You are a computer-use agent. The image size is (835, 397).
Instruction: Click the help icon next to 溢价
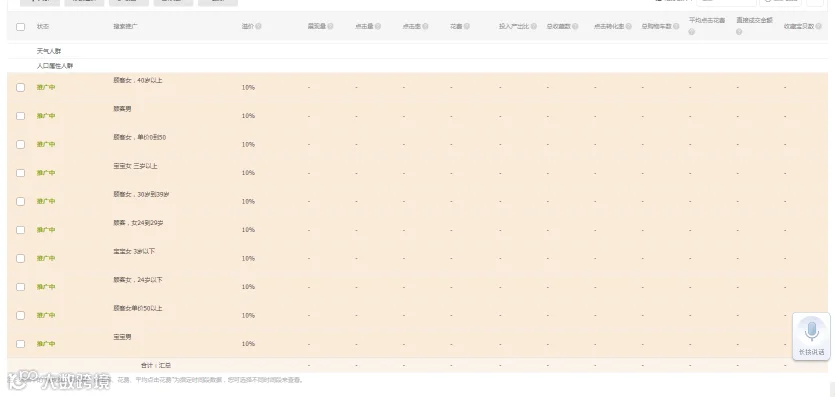(258, 26)
